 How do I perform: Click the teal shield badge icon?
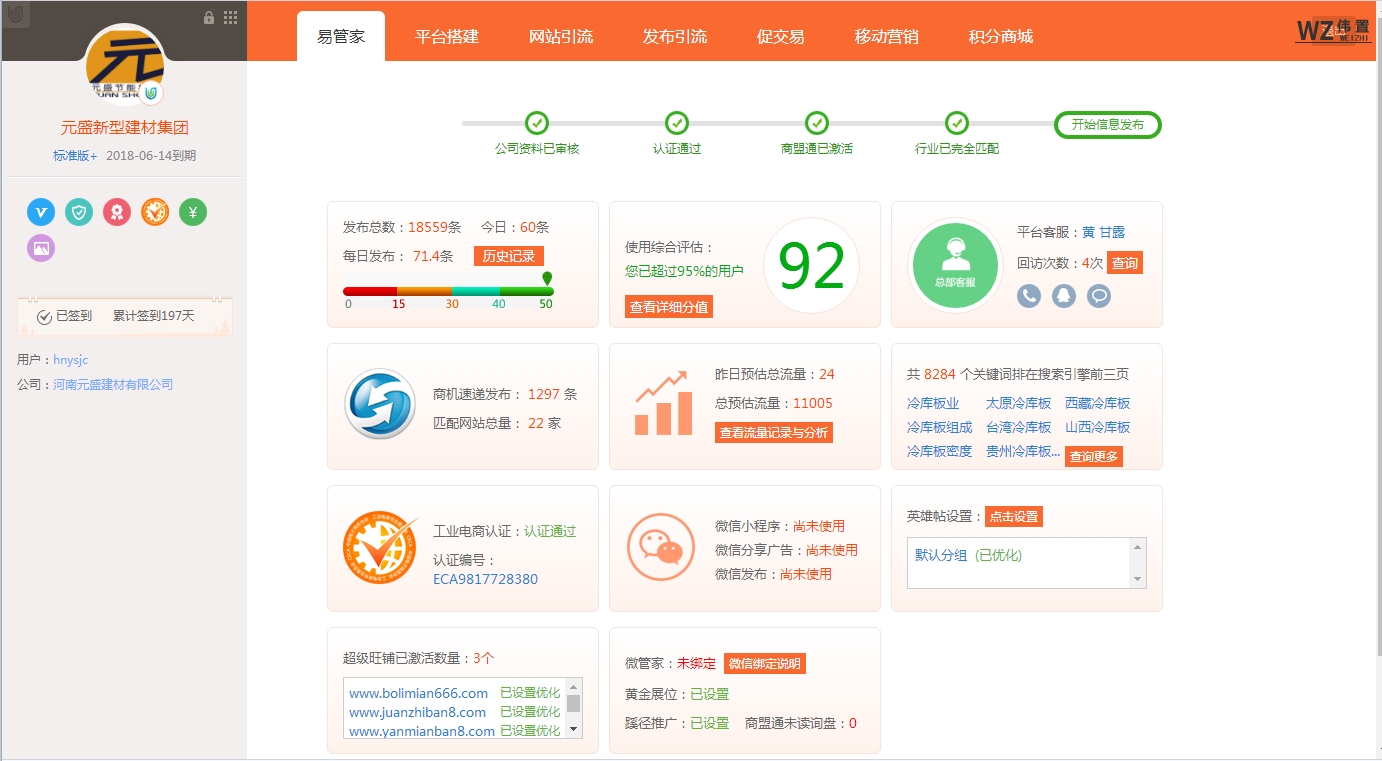click(x=79, y=212)
